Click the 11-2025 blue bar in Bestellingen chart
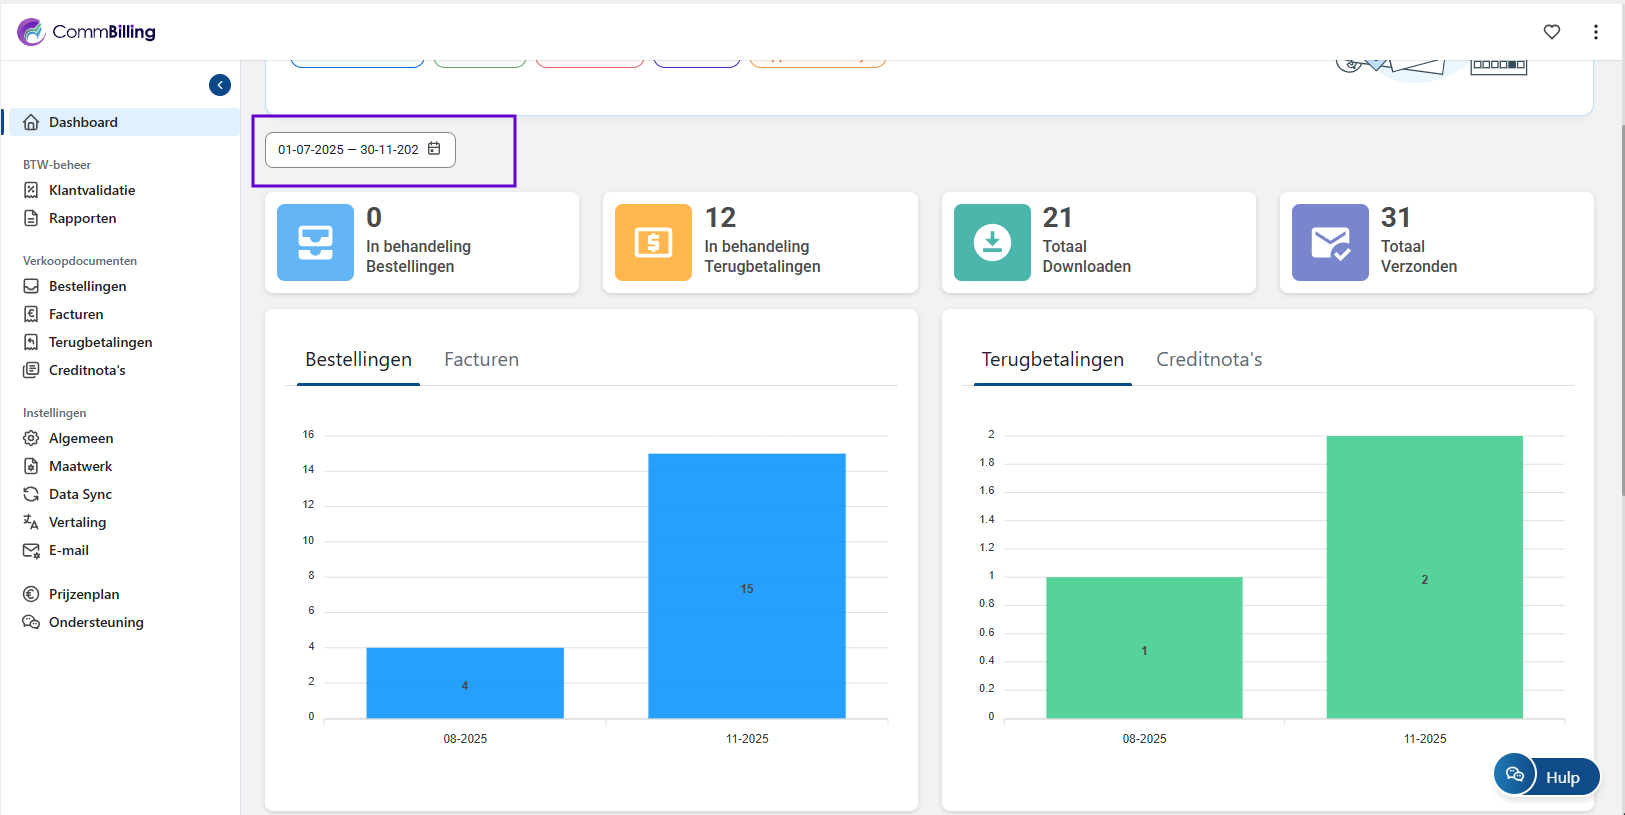The width and height of the screenshot is (1625, 815). coord(746,586)
